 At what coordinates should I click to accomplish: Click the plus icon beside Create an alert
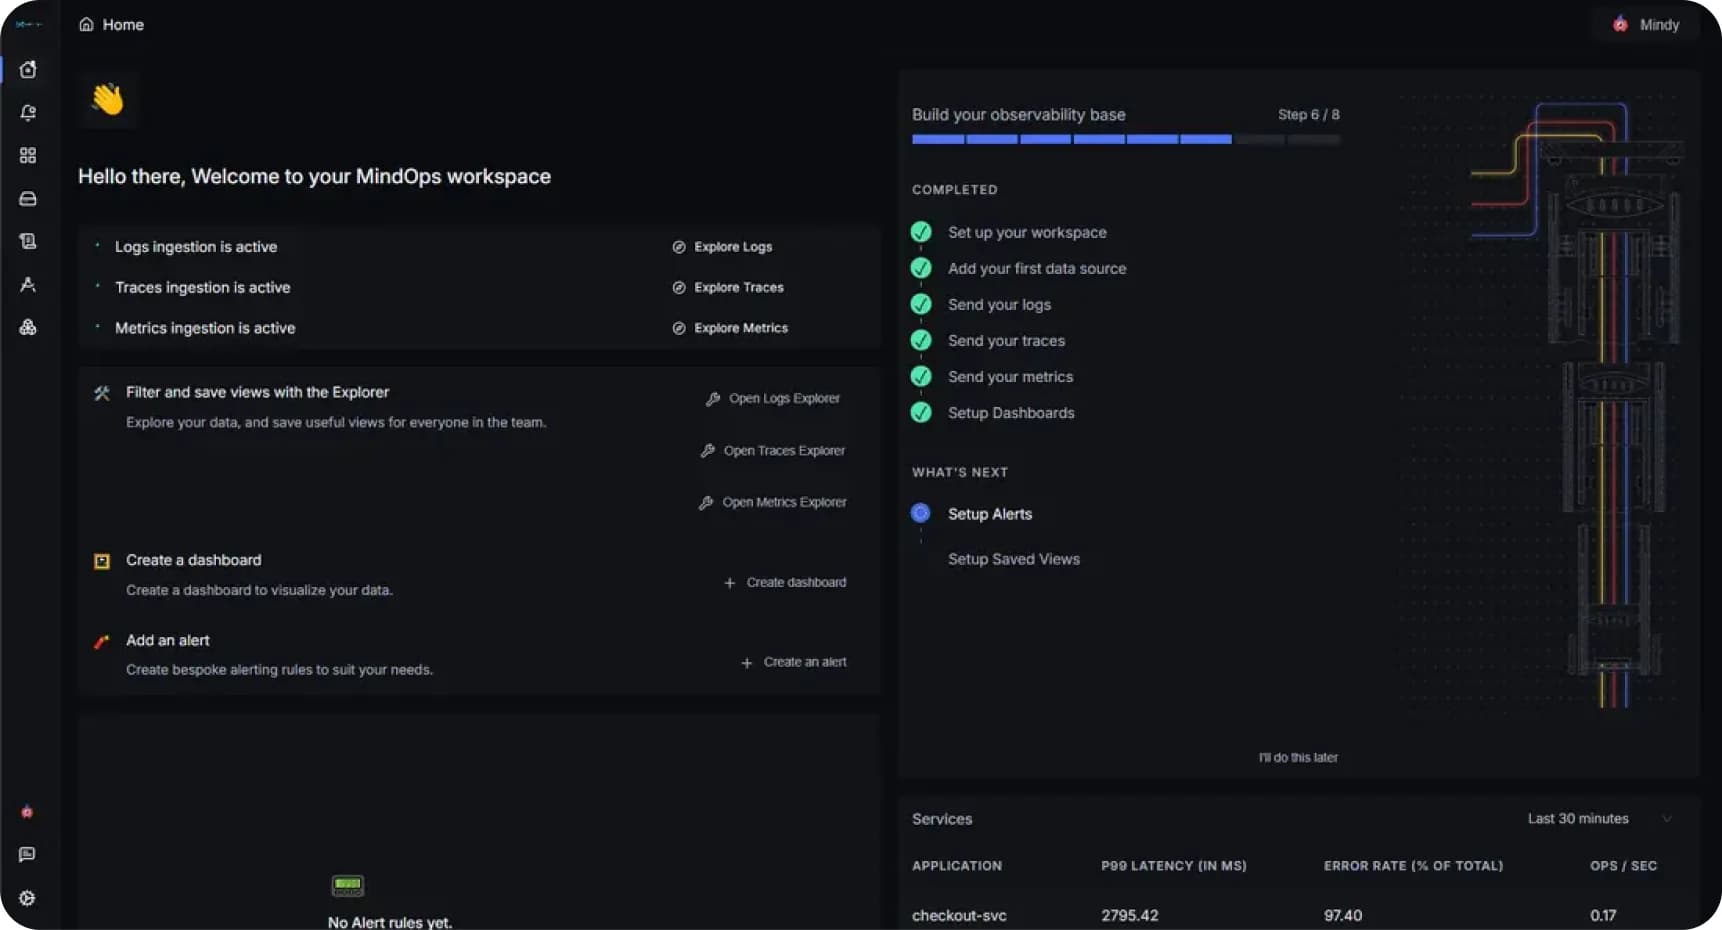pos(746,663)
